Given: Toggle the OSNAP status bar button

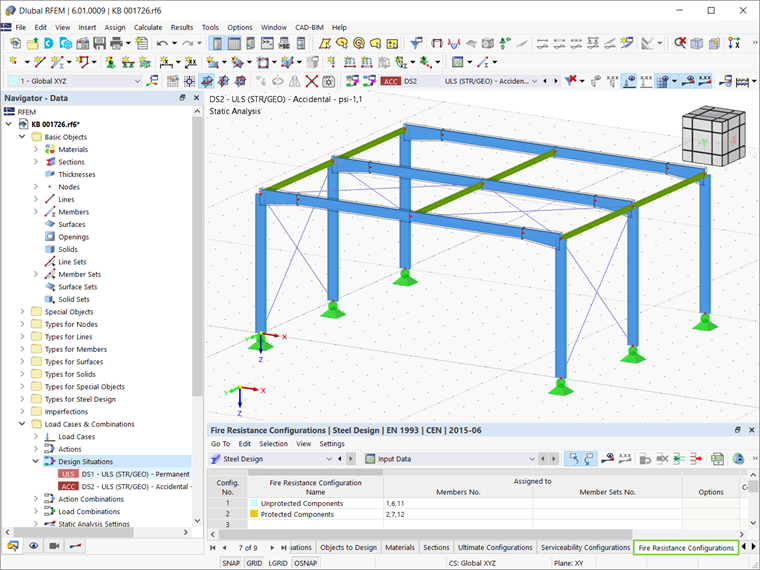Looking at the screenshot, I should click(305, 563).
